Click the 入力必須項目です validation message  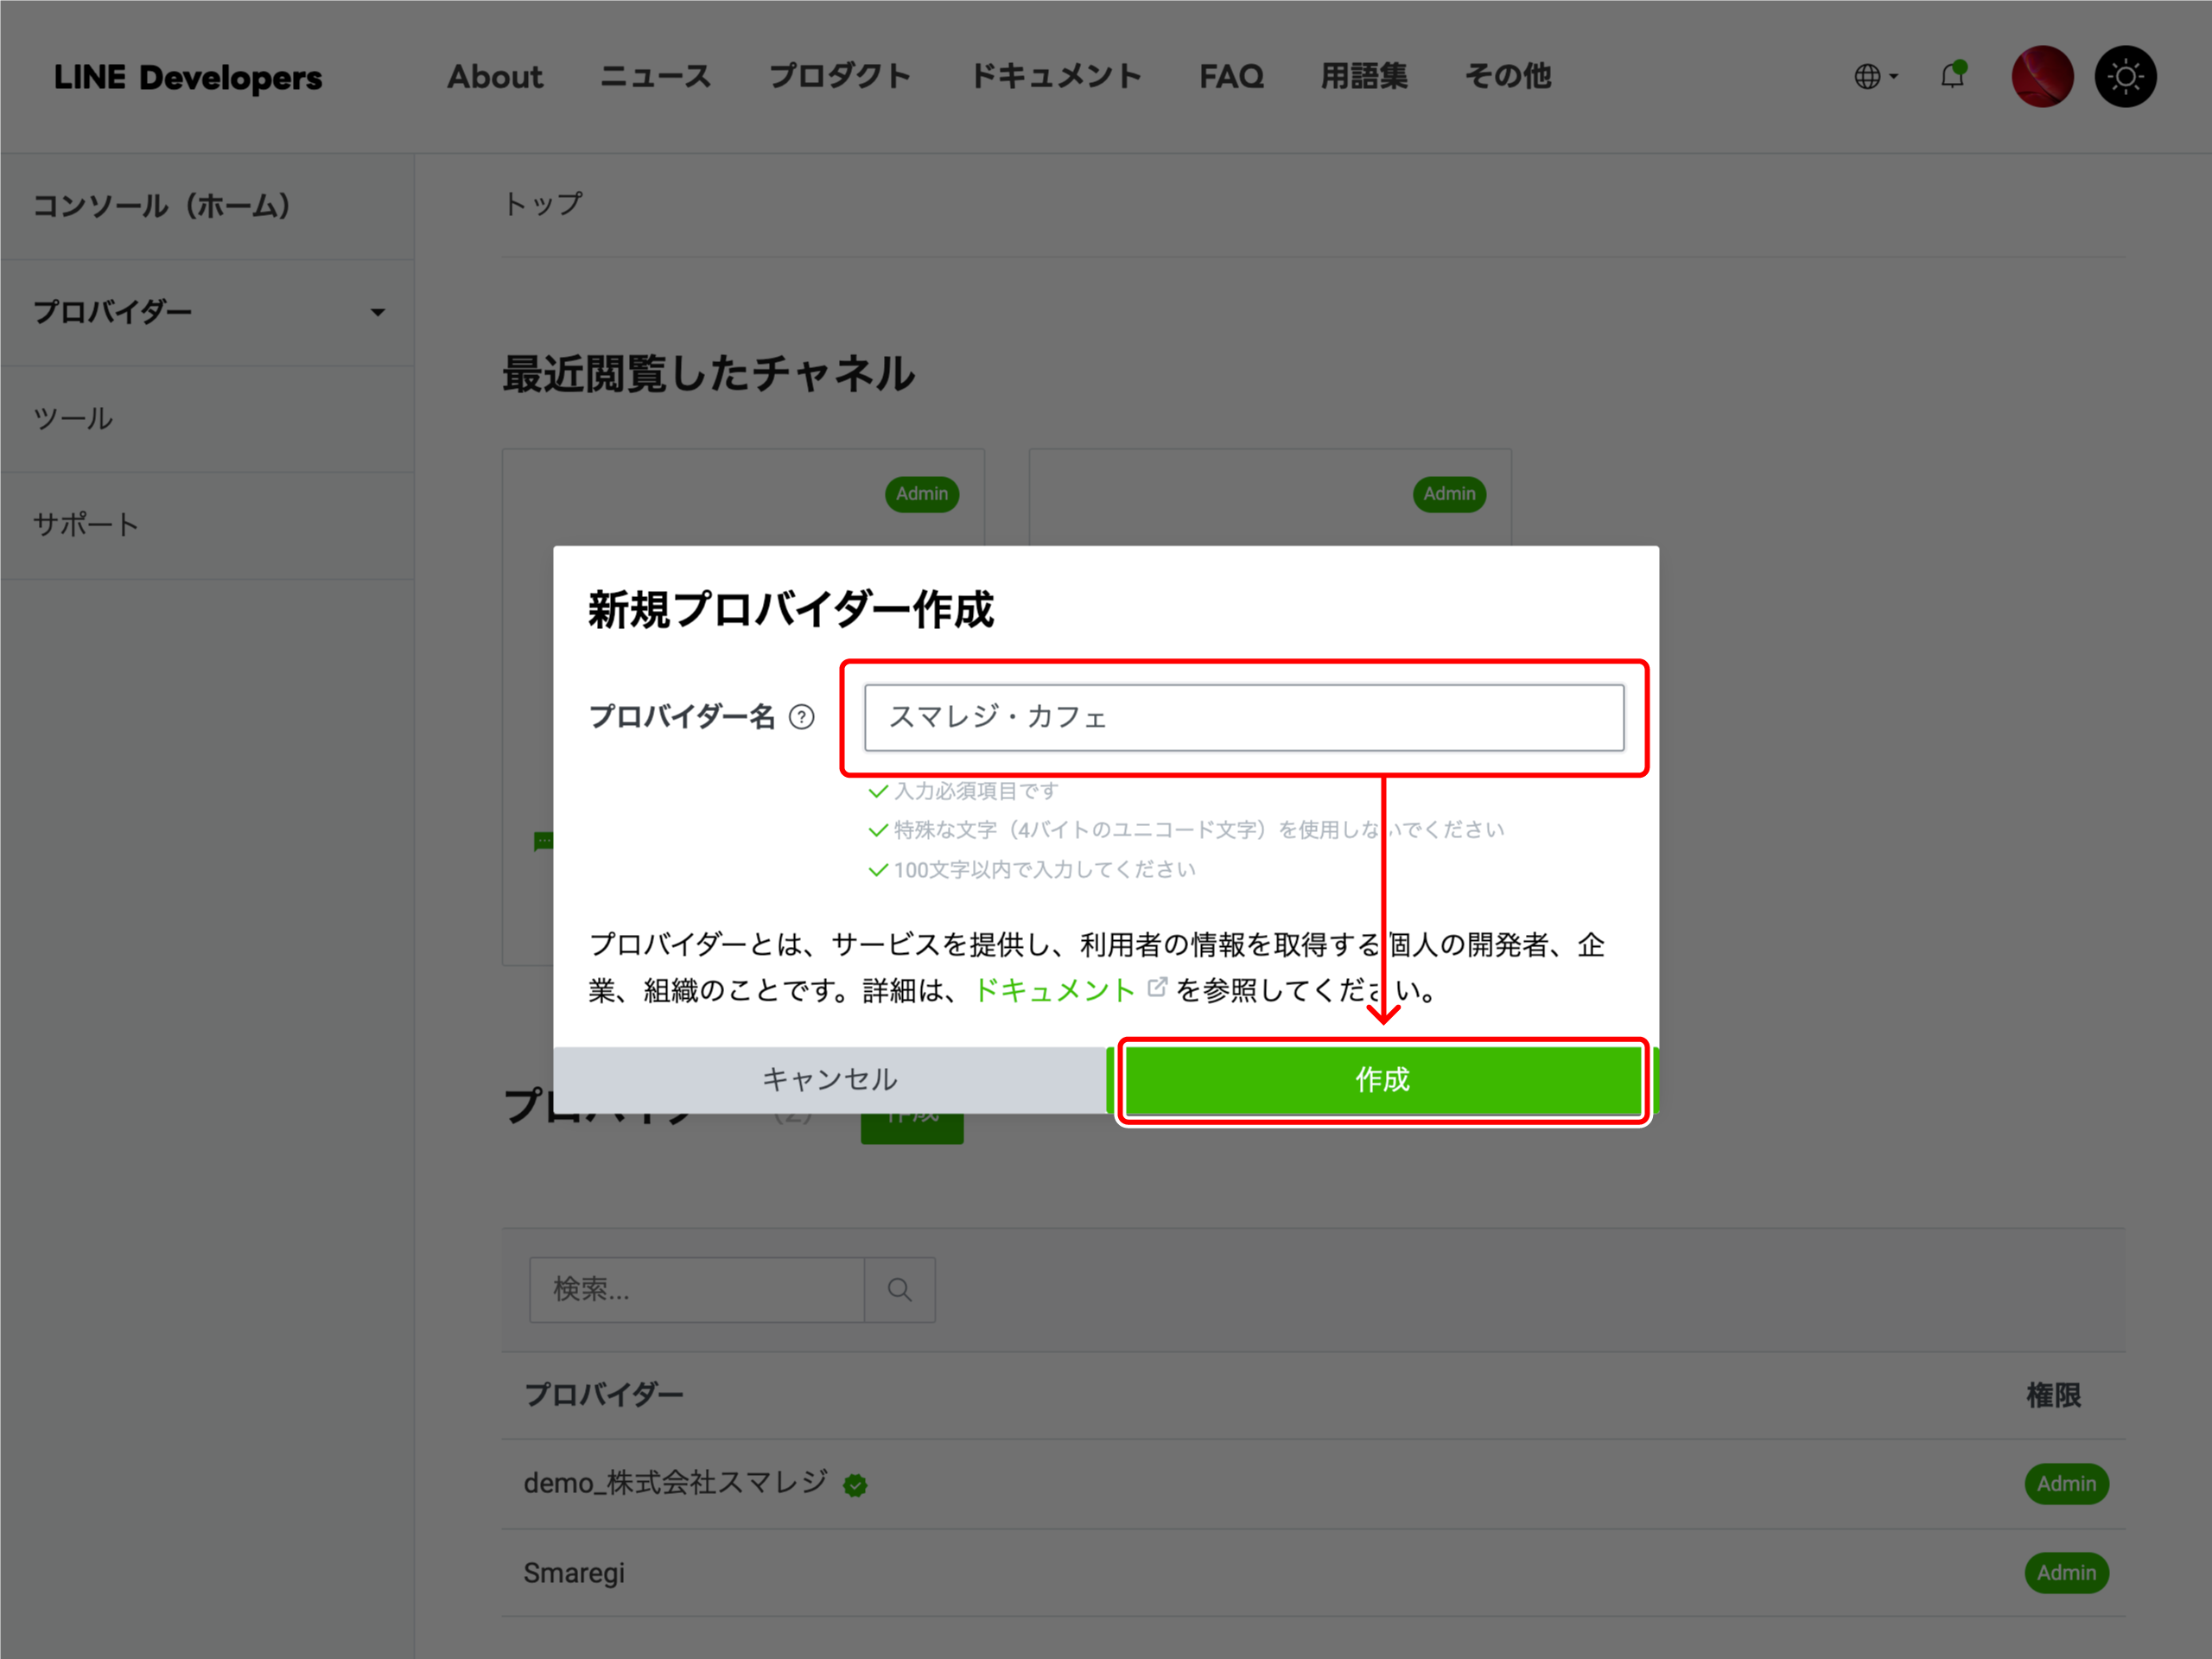point(975,791)
